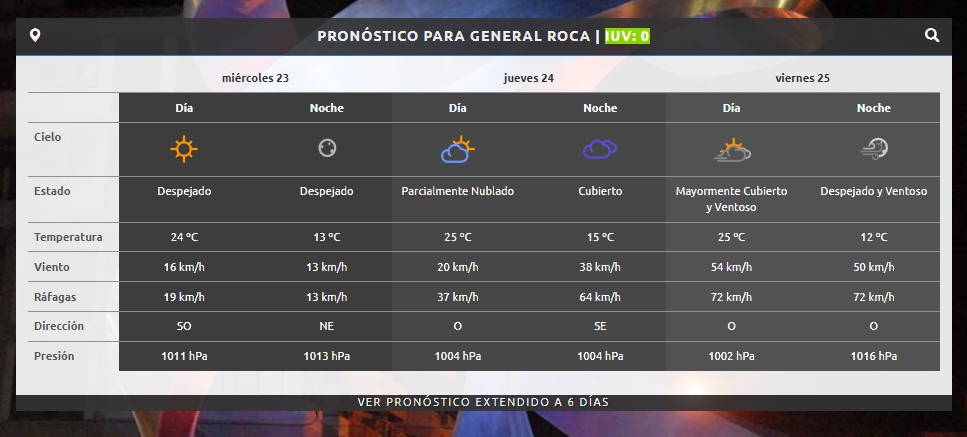The width and height of the screenshot is (967, 437).
Task: Select Friday night clear windy icon
Action: click(x=874, y=149)
